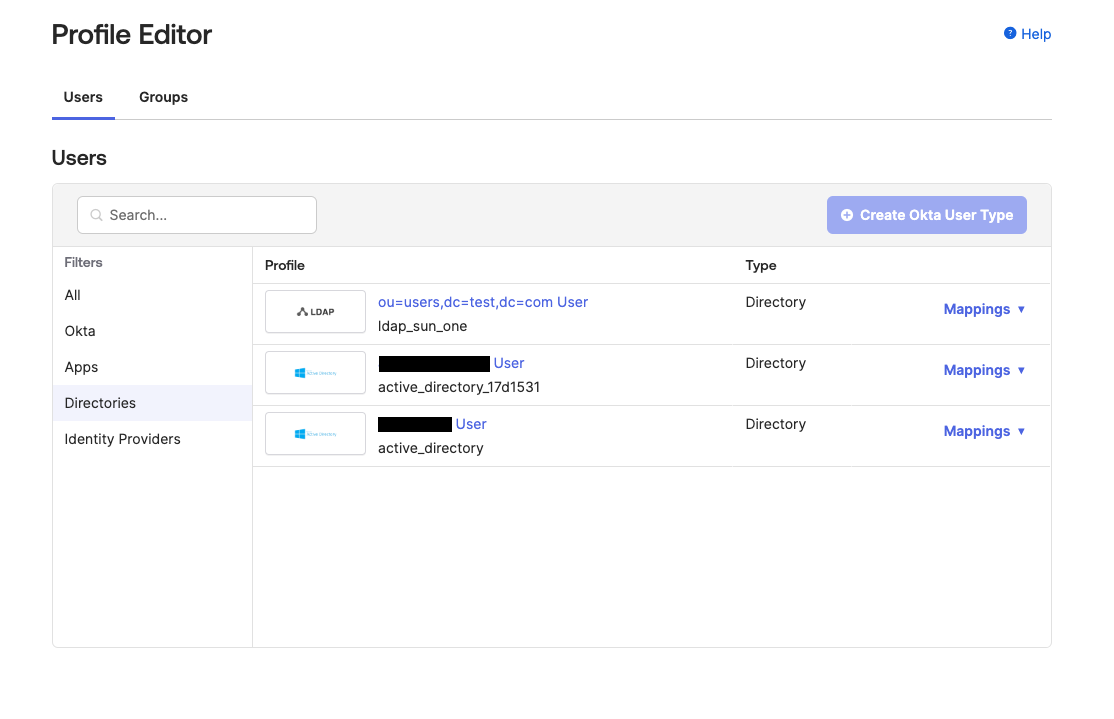
Task: Select the Users tab
Action: coord(83,97)
